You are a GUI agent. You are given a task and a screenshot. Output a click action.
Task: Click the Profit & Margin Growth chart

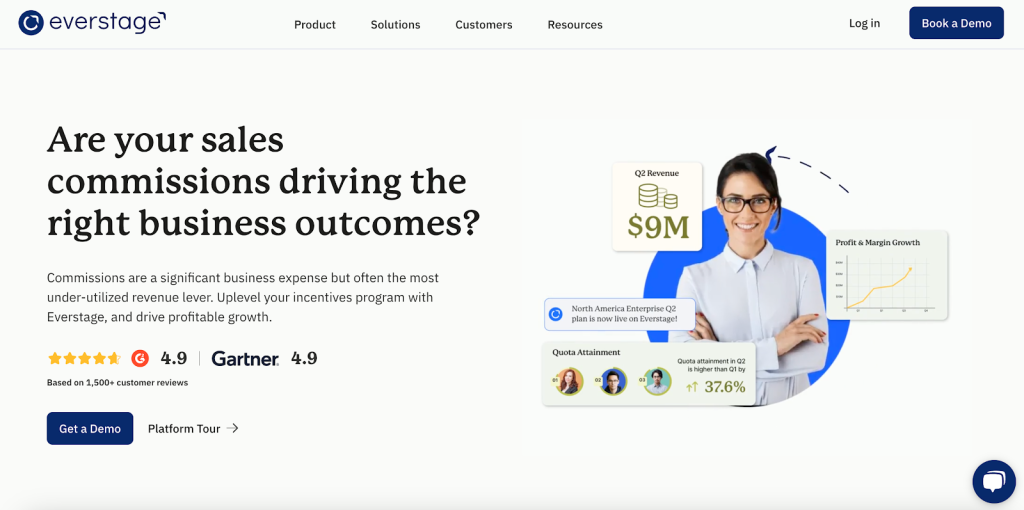[x=887, y=284]
